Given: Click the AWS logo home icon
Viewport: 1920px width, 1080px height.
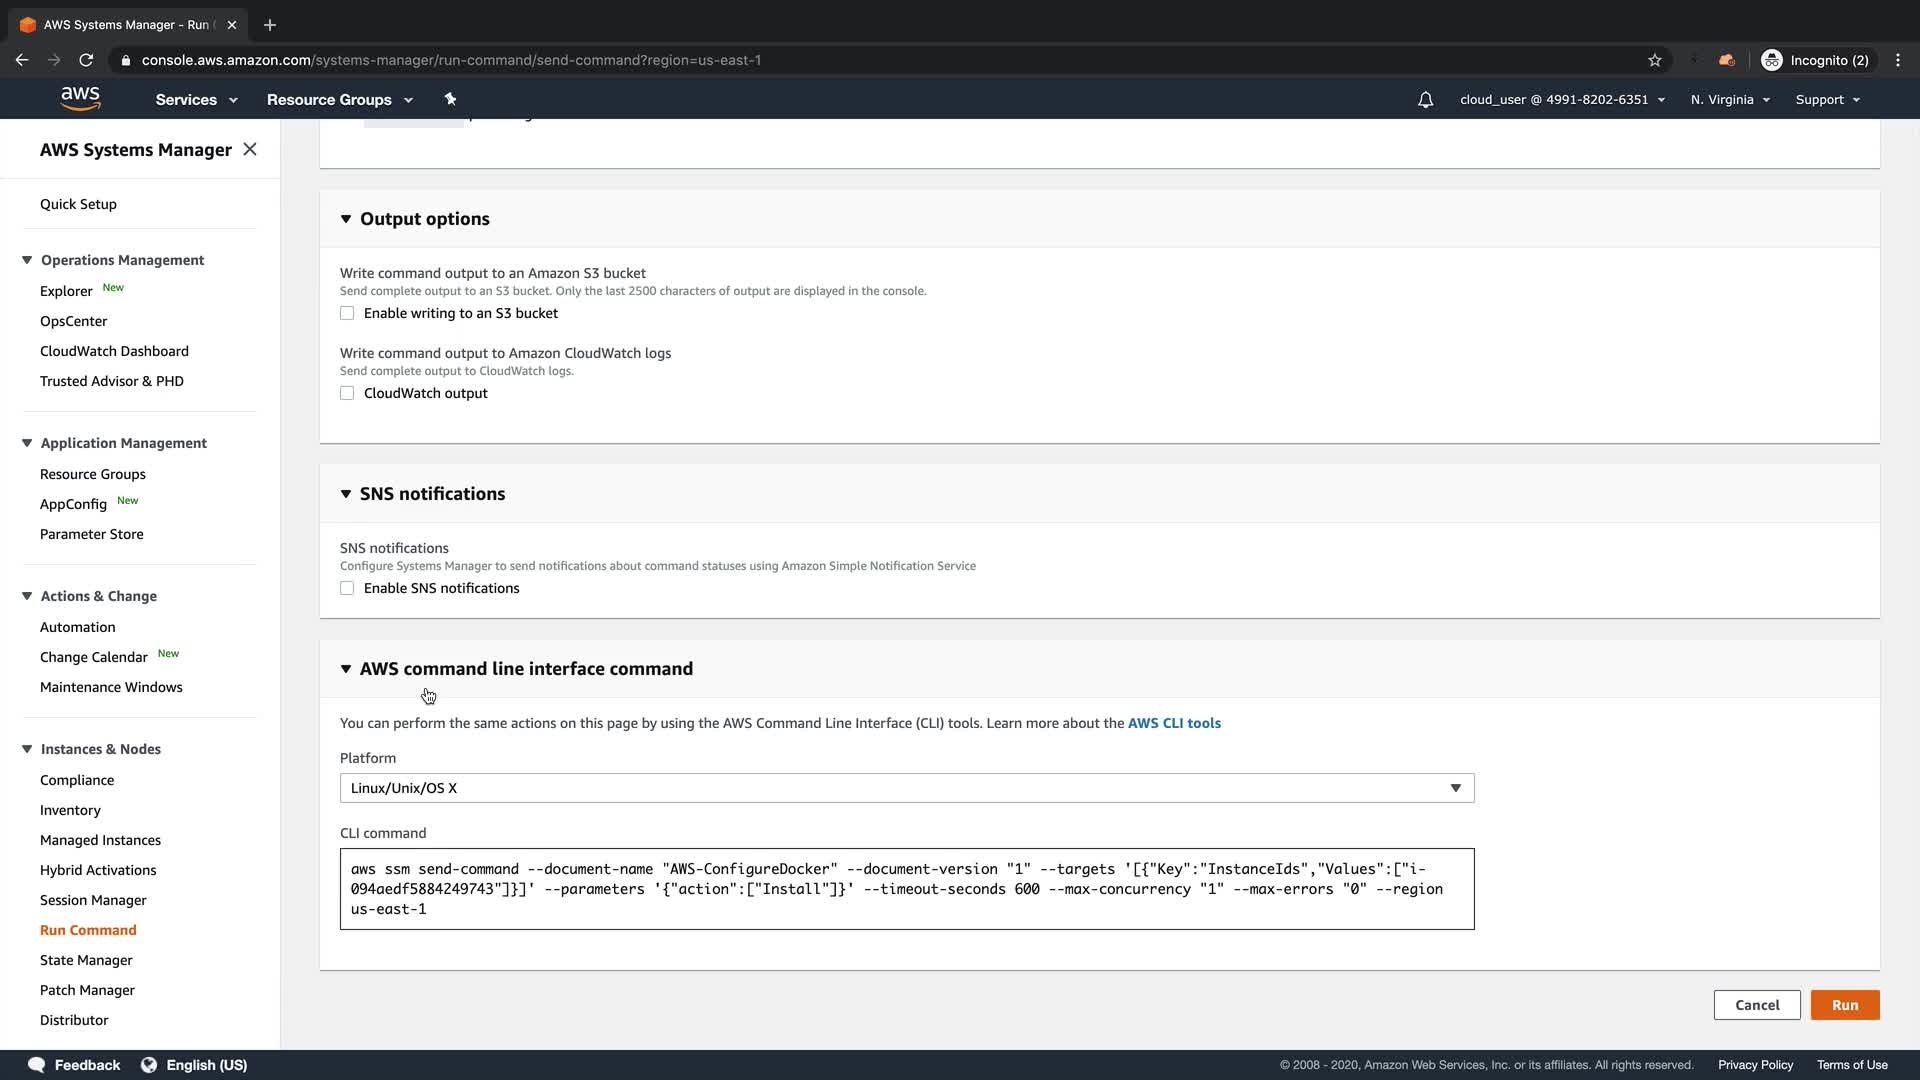Looking at the screenshot, I should (80, 98).
